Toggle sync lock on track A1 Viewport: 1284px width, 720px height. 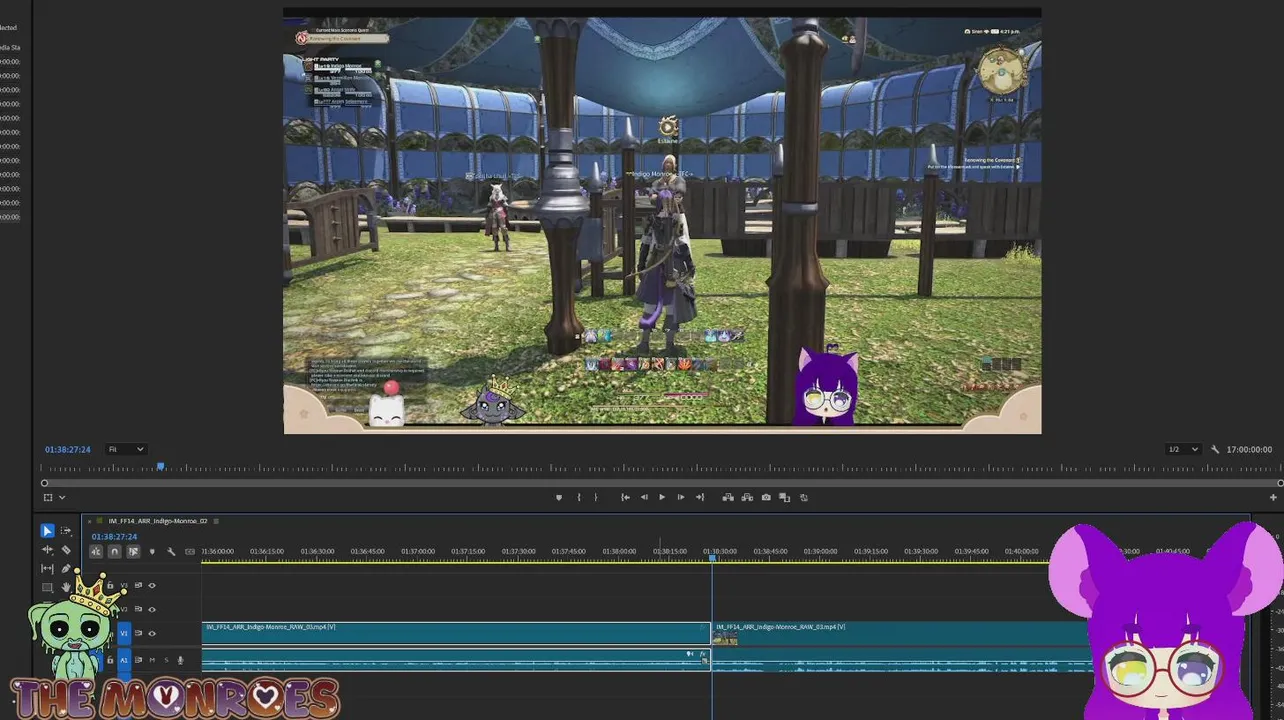tap(139, 660)
